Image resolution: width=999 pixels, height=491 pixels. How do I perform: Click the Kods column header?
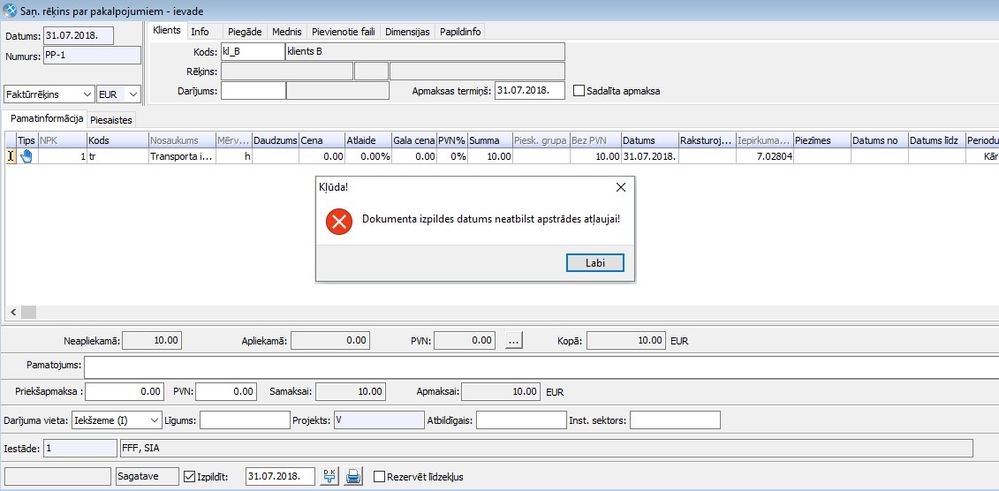pos(117,140)
